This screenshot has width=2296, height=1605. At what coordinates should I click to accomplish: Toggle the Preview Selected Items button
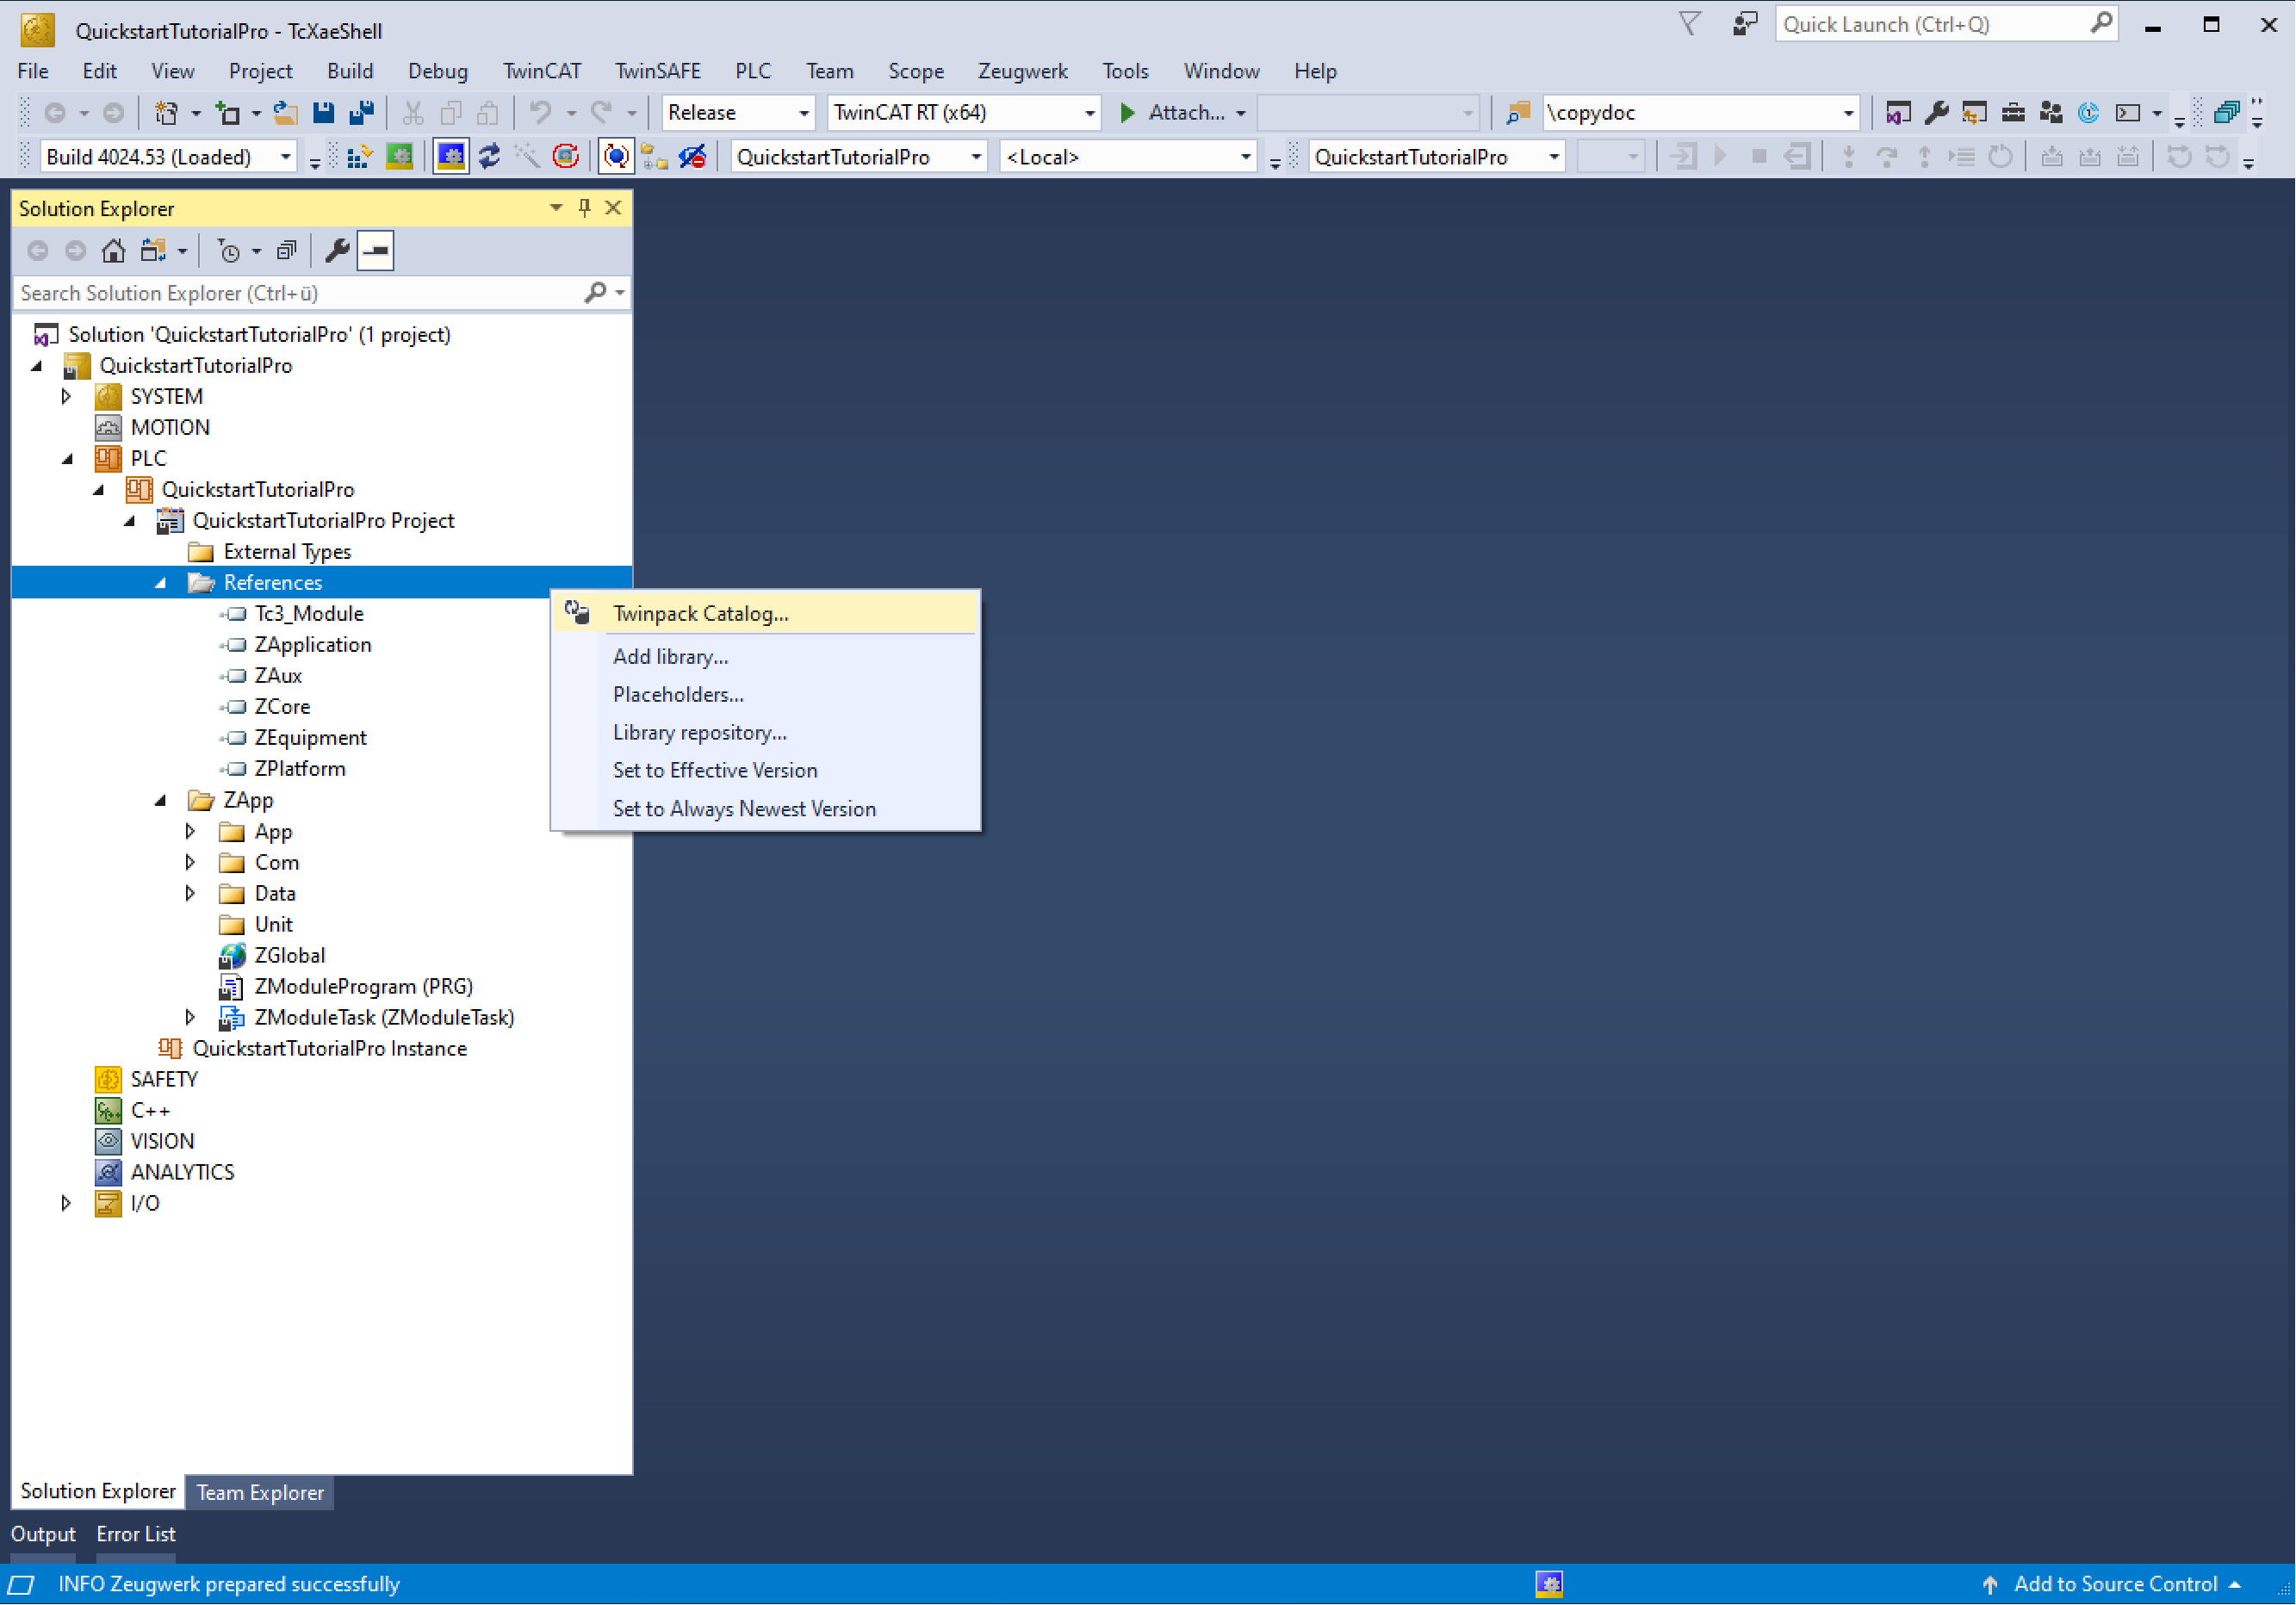[x=376, y=251]
